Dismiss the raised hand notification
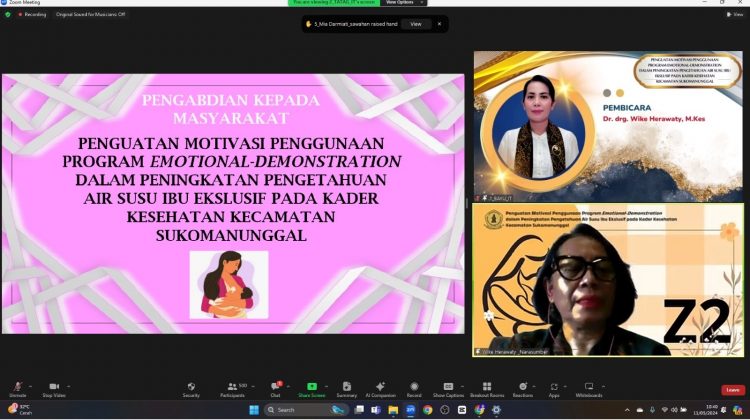This screenshot has width=750, height=420. pos(439,24)
